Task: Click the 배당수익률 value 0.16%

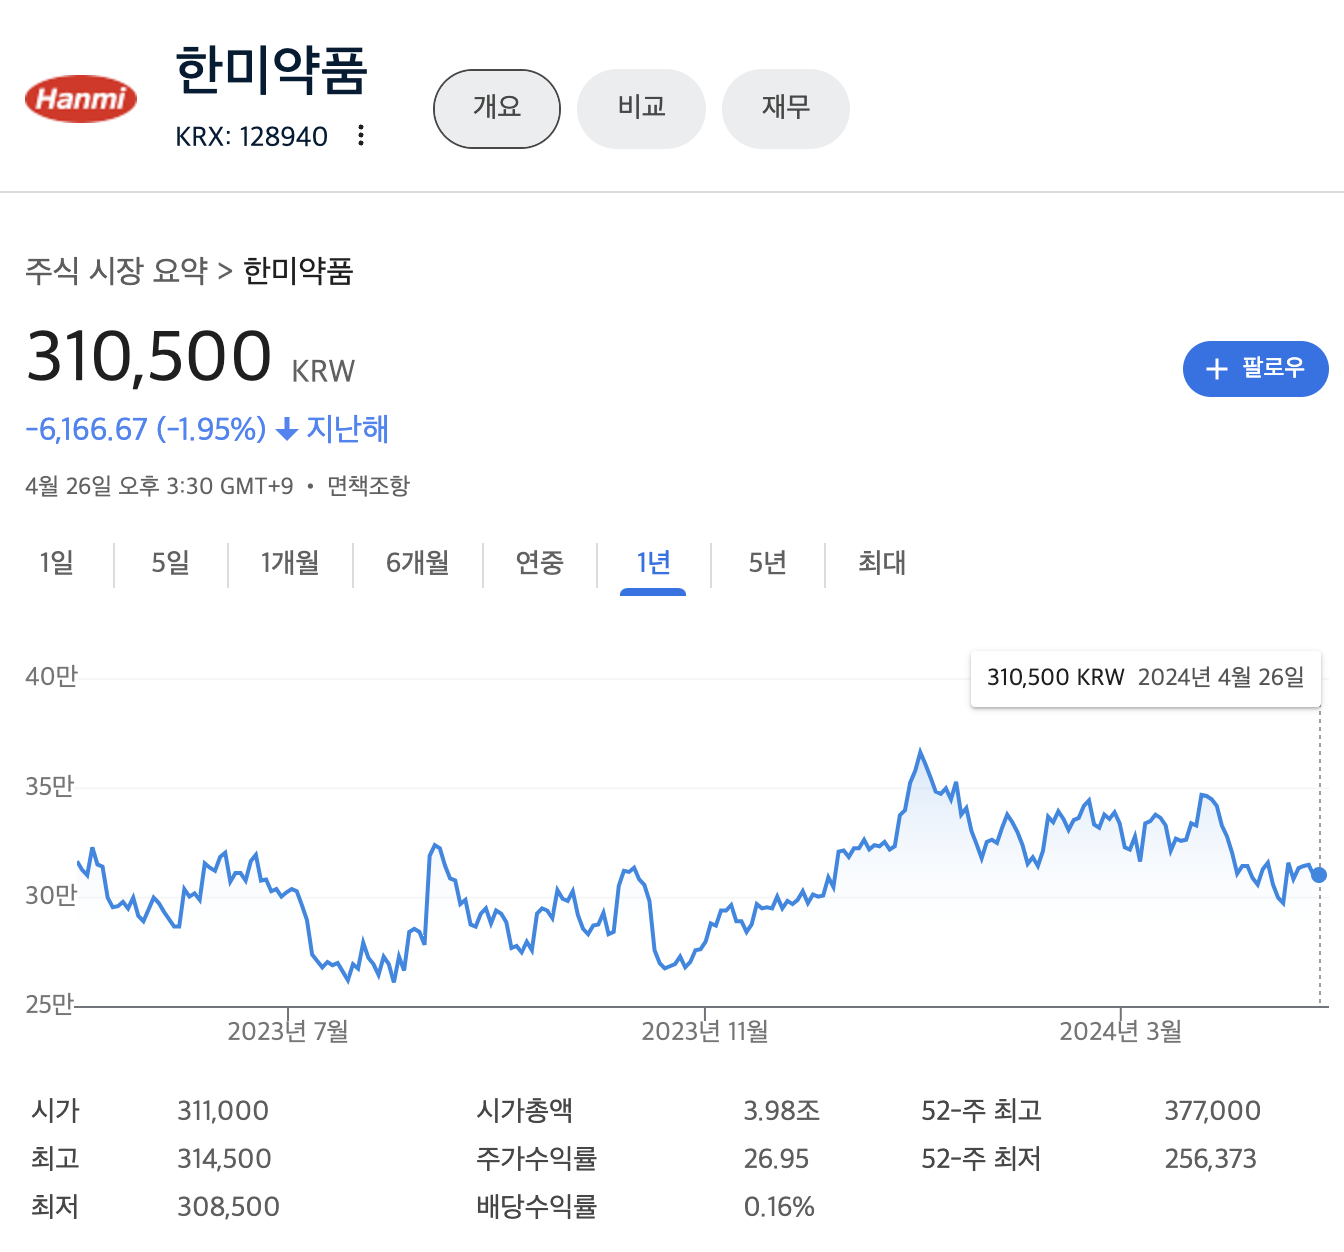Action: [779, 1207]
